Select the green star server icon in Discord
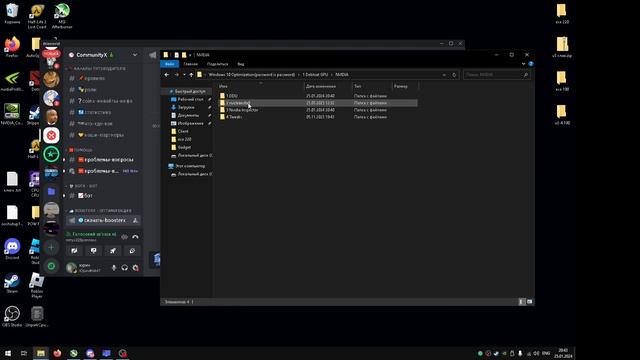The width and height of the screenshot is (640, 360). coord(51,154)
